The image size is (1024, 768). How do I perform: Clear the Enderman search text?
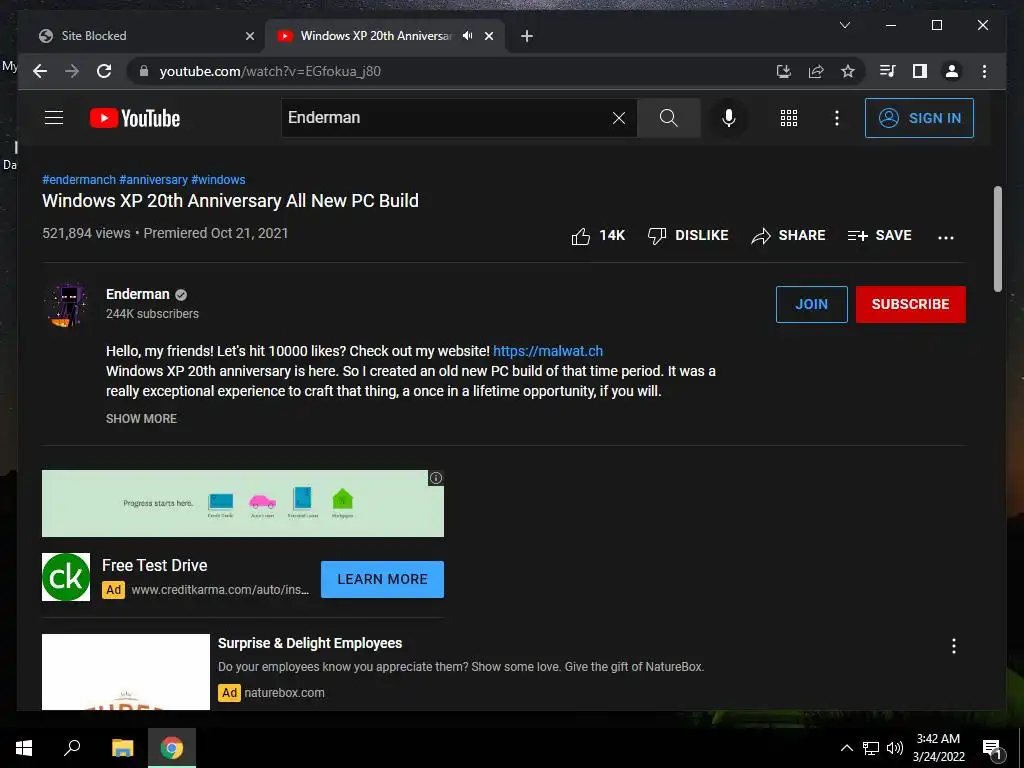click(x=618, y=118)
